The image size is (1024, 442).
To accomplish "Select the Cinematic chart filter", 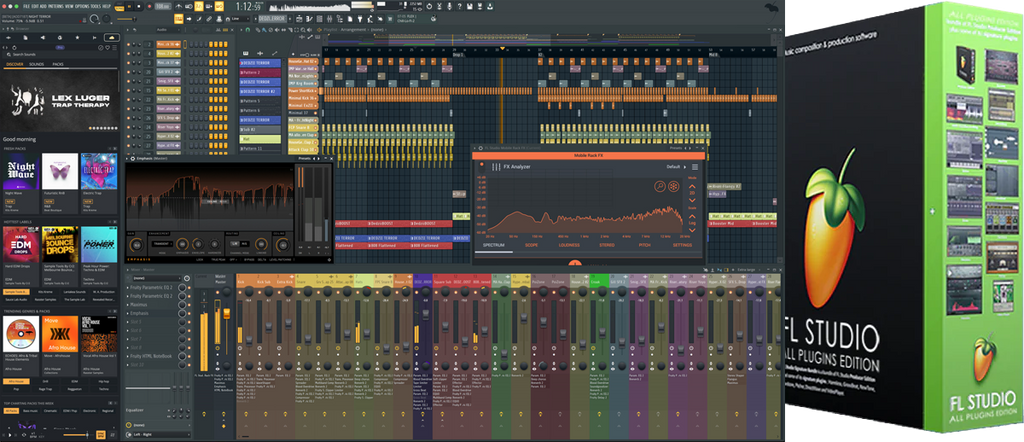I will pos(50,411).
